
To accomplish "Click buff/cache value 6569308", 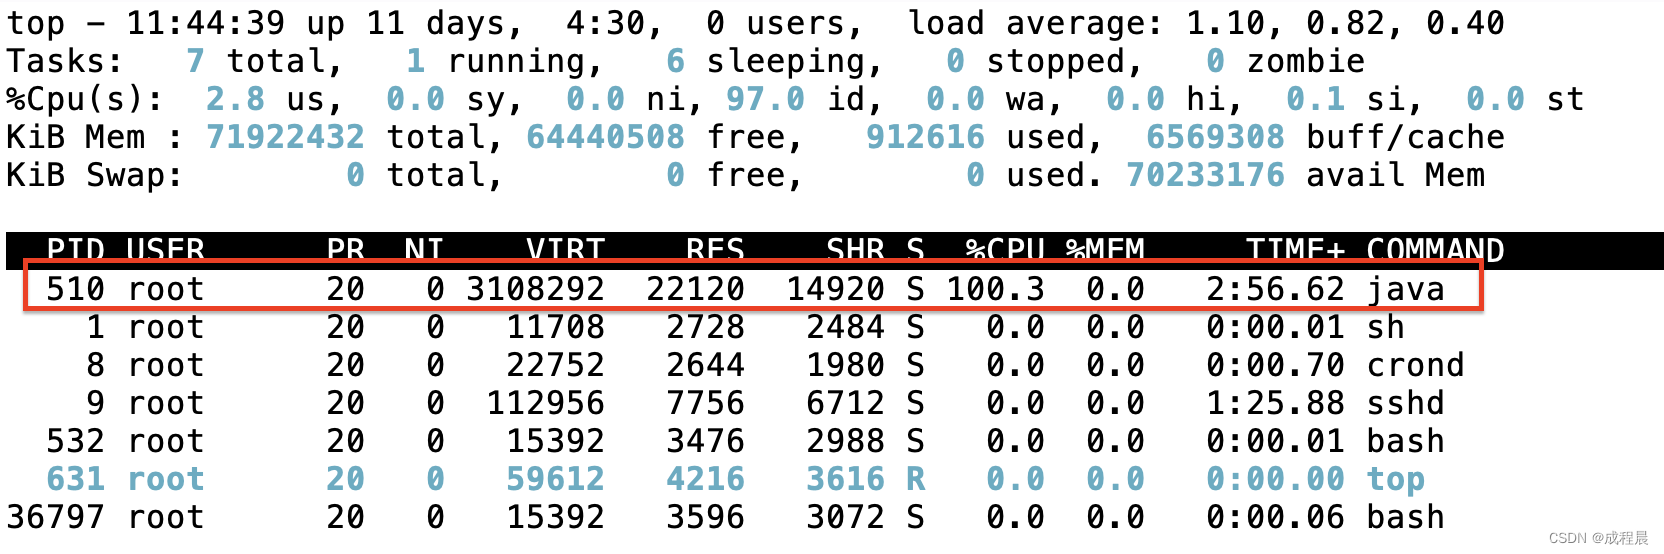I will [x=1215, y=137].
